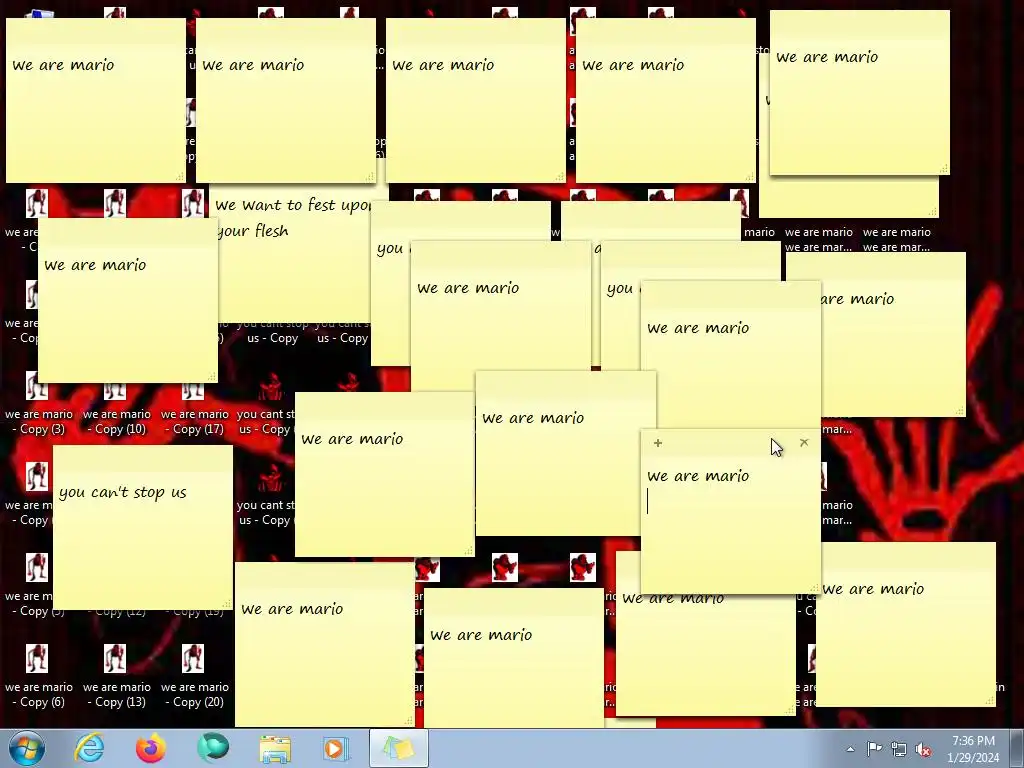Select 'we are mario - Copy (20)' desktop file

click(x=195, y=678)
